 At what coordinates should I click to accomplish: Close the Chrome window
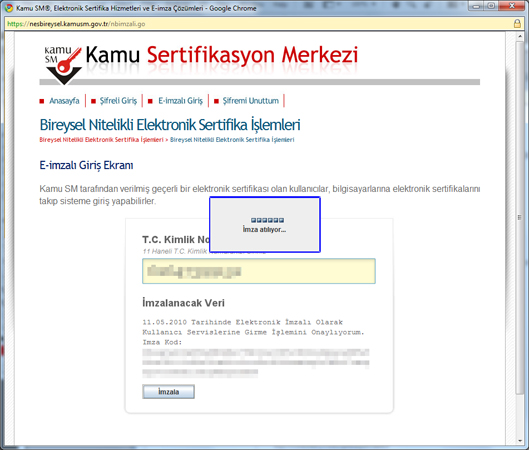pos(511,6)
